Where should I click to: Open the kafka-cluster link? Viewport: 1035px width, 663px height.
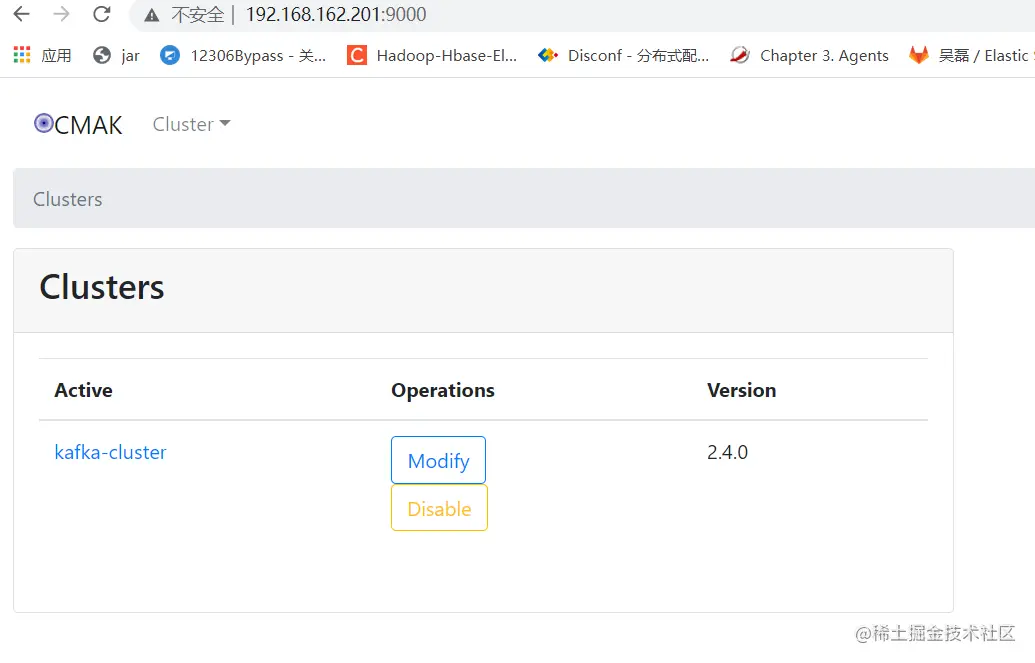[110, 452]
